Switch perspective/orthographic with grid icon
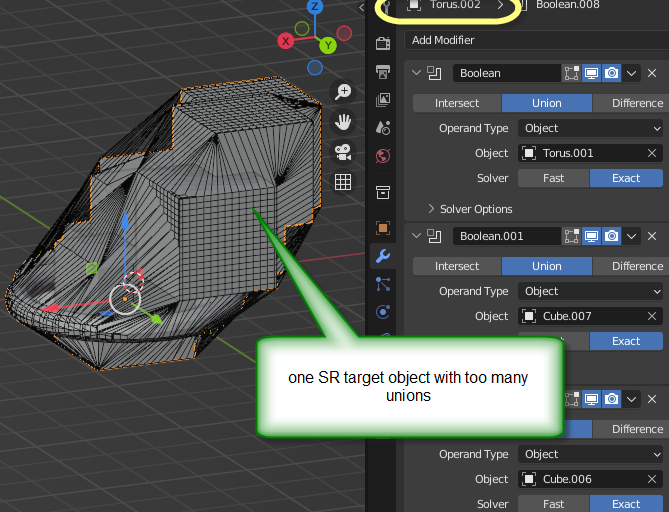Screen dimensions: 669x512 (343, 182)
